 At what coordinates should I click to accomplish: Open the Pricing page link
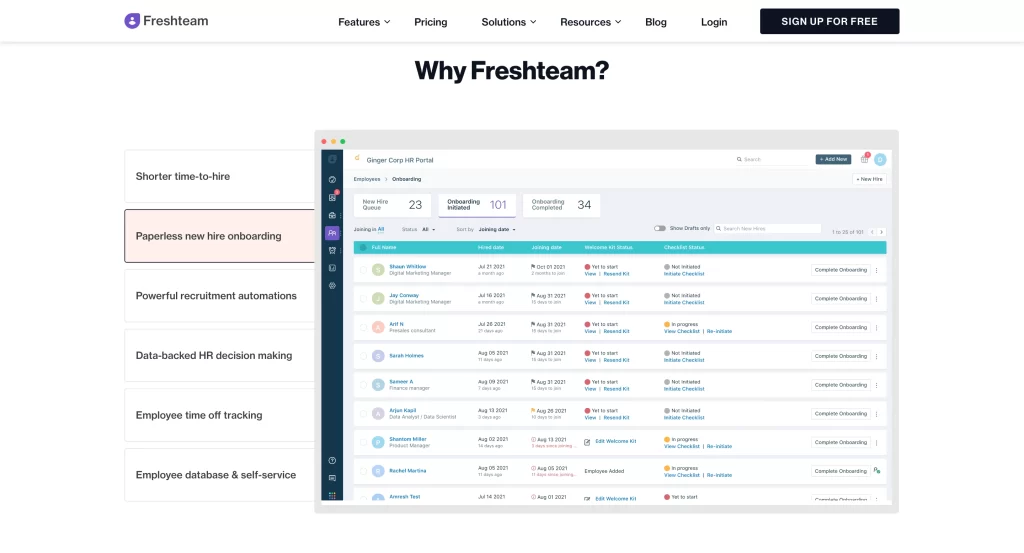[430, 22]
